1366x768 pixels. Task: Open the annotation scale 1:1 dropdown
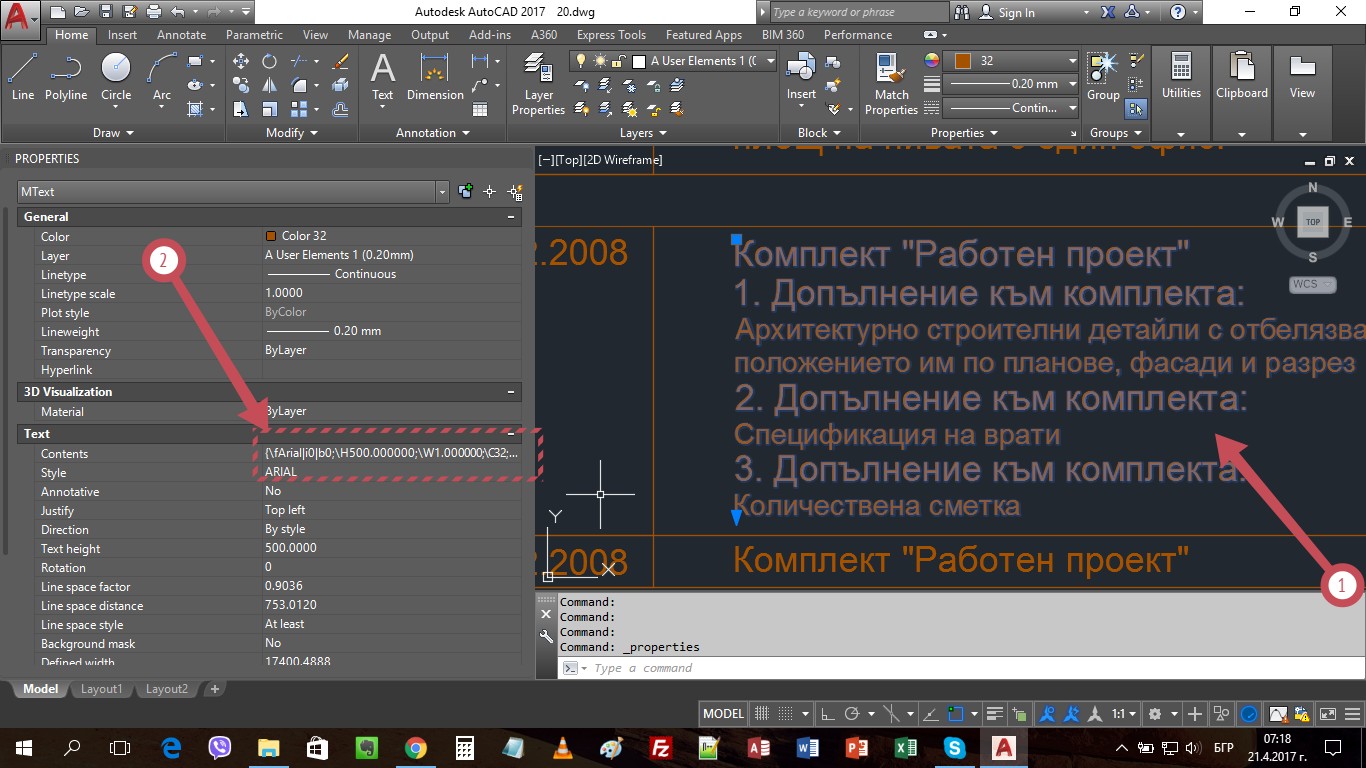click(1123, 714)
